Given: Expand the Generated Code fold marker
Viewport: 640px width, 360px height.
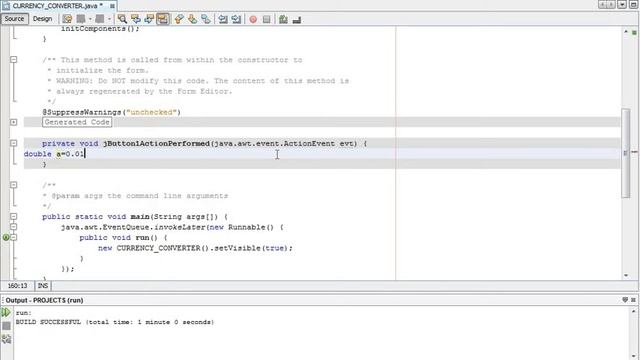Looking at the screenshot, I should tap(13, 122).
